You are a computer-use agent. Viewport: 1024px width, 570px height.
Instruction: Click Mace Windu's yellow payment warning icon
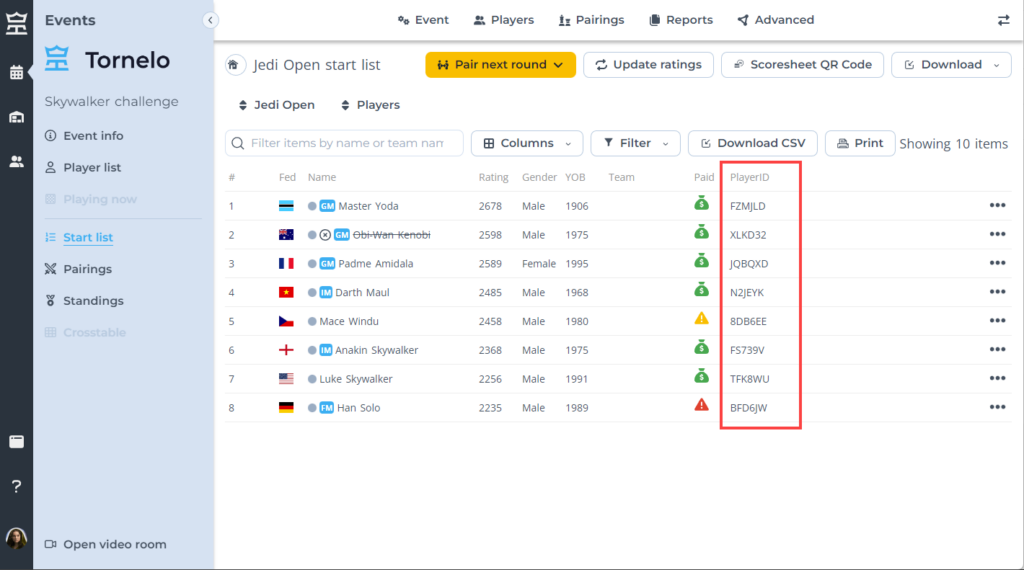coord(701,319)
